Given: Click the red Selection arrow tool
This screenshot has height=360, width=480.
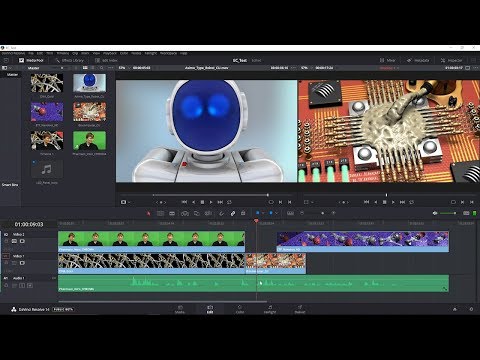Looking at the screenshot, I should point(149,213).
